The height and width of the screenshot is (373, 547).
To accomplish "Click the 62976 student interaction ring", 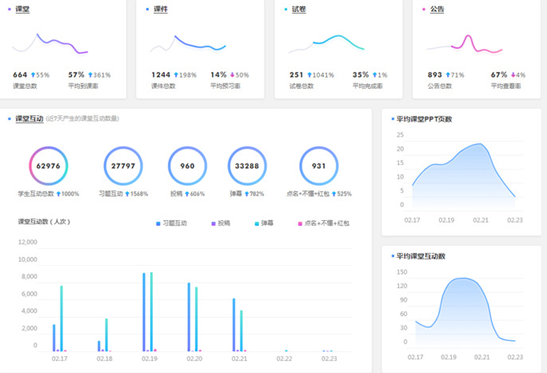I will coord(48,166).
